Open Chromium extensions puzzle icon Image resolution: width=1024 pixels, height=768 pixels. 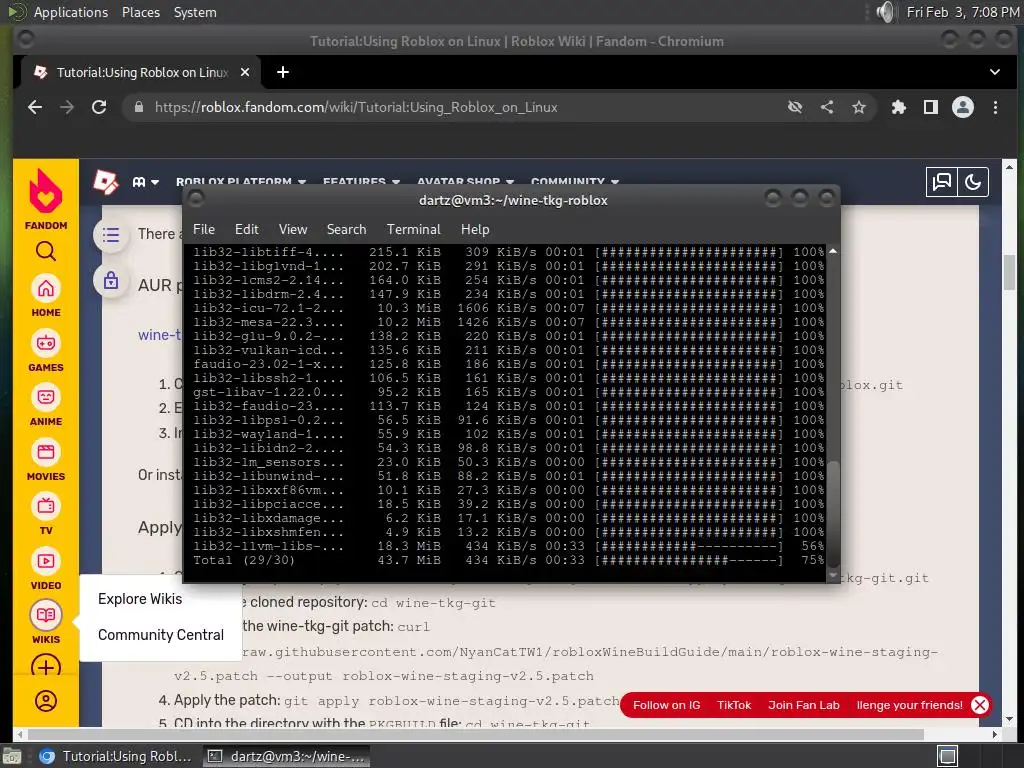(899, 107)
